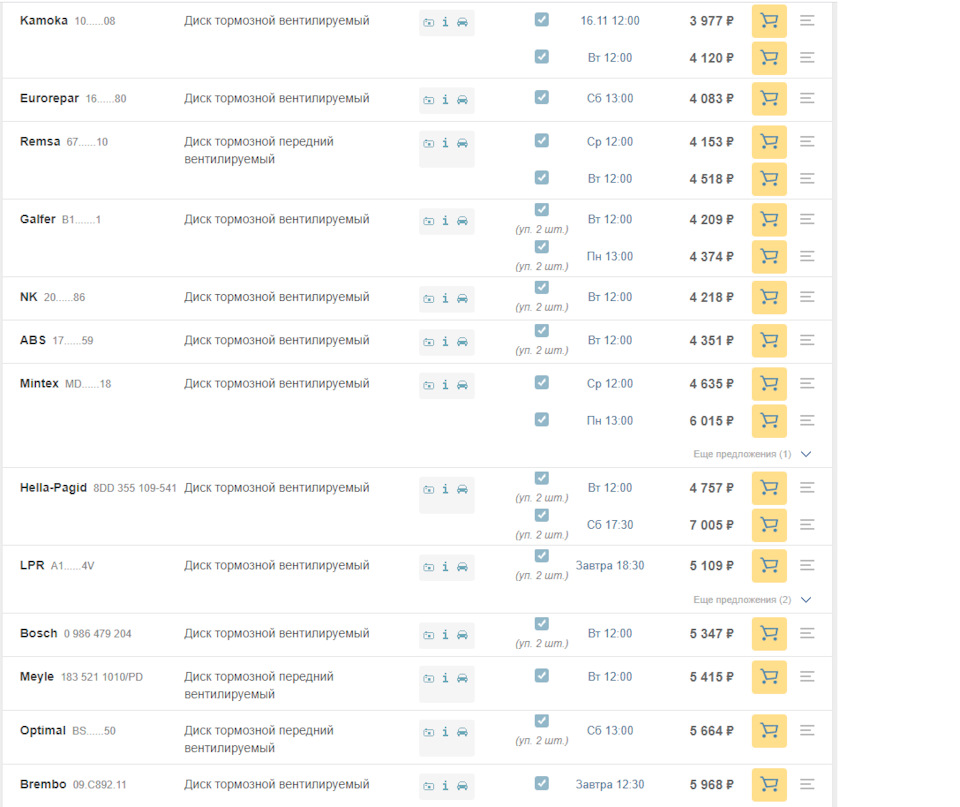Open Meyle 183 521 1010/PD part link
This screenshot has width=960, height=807.
102,677
